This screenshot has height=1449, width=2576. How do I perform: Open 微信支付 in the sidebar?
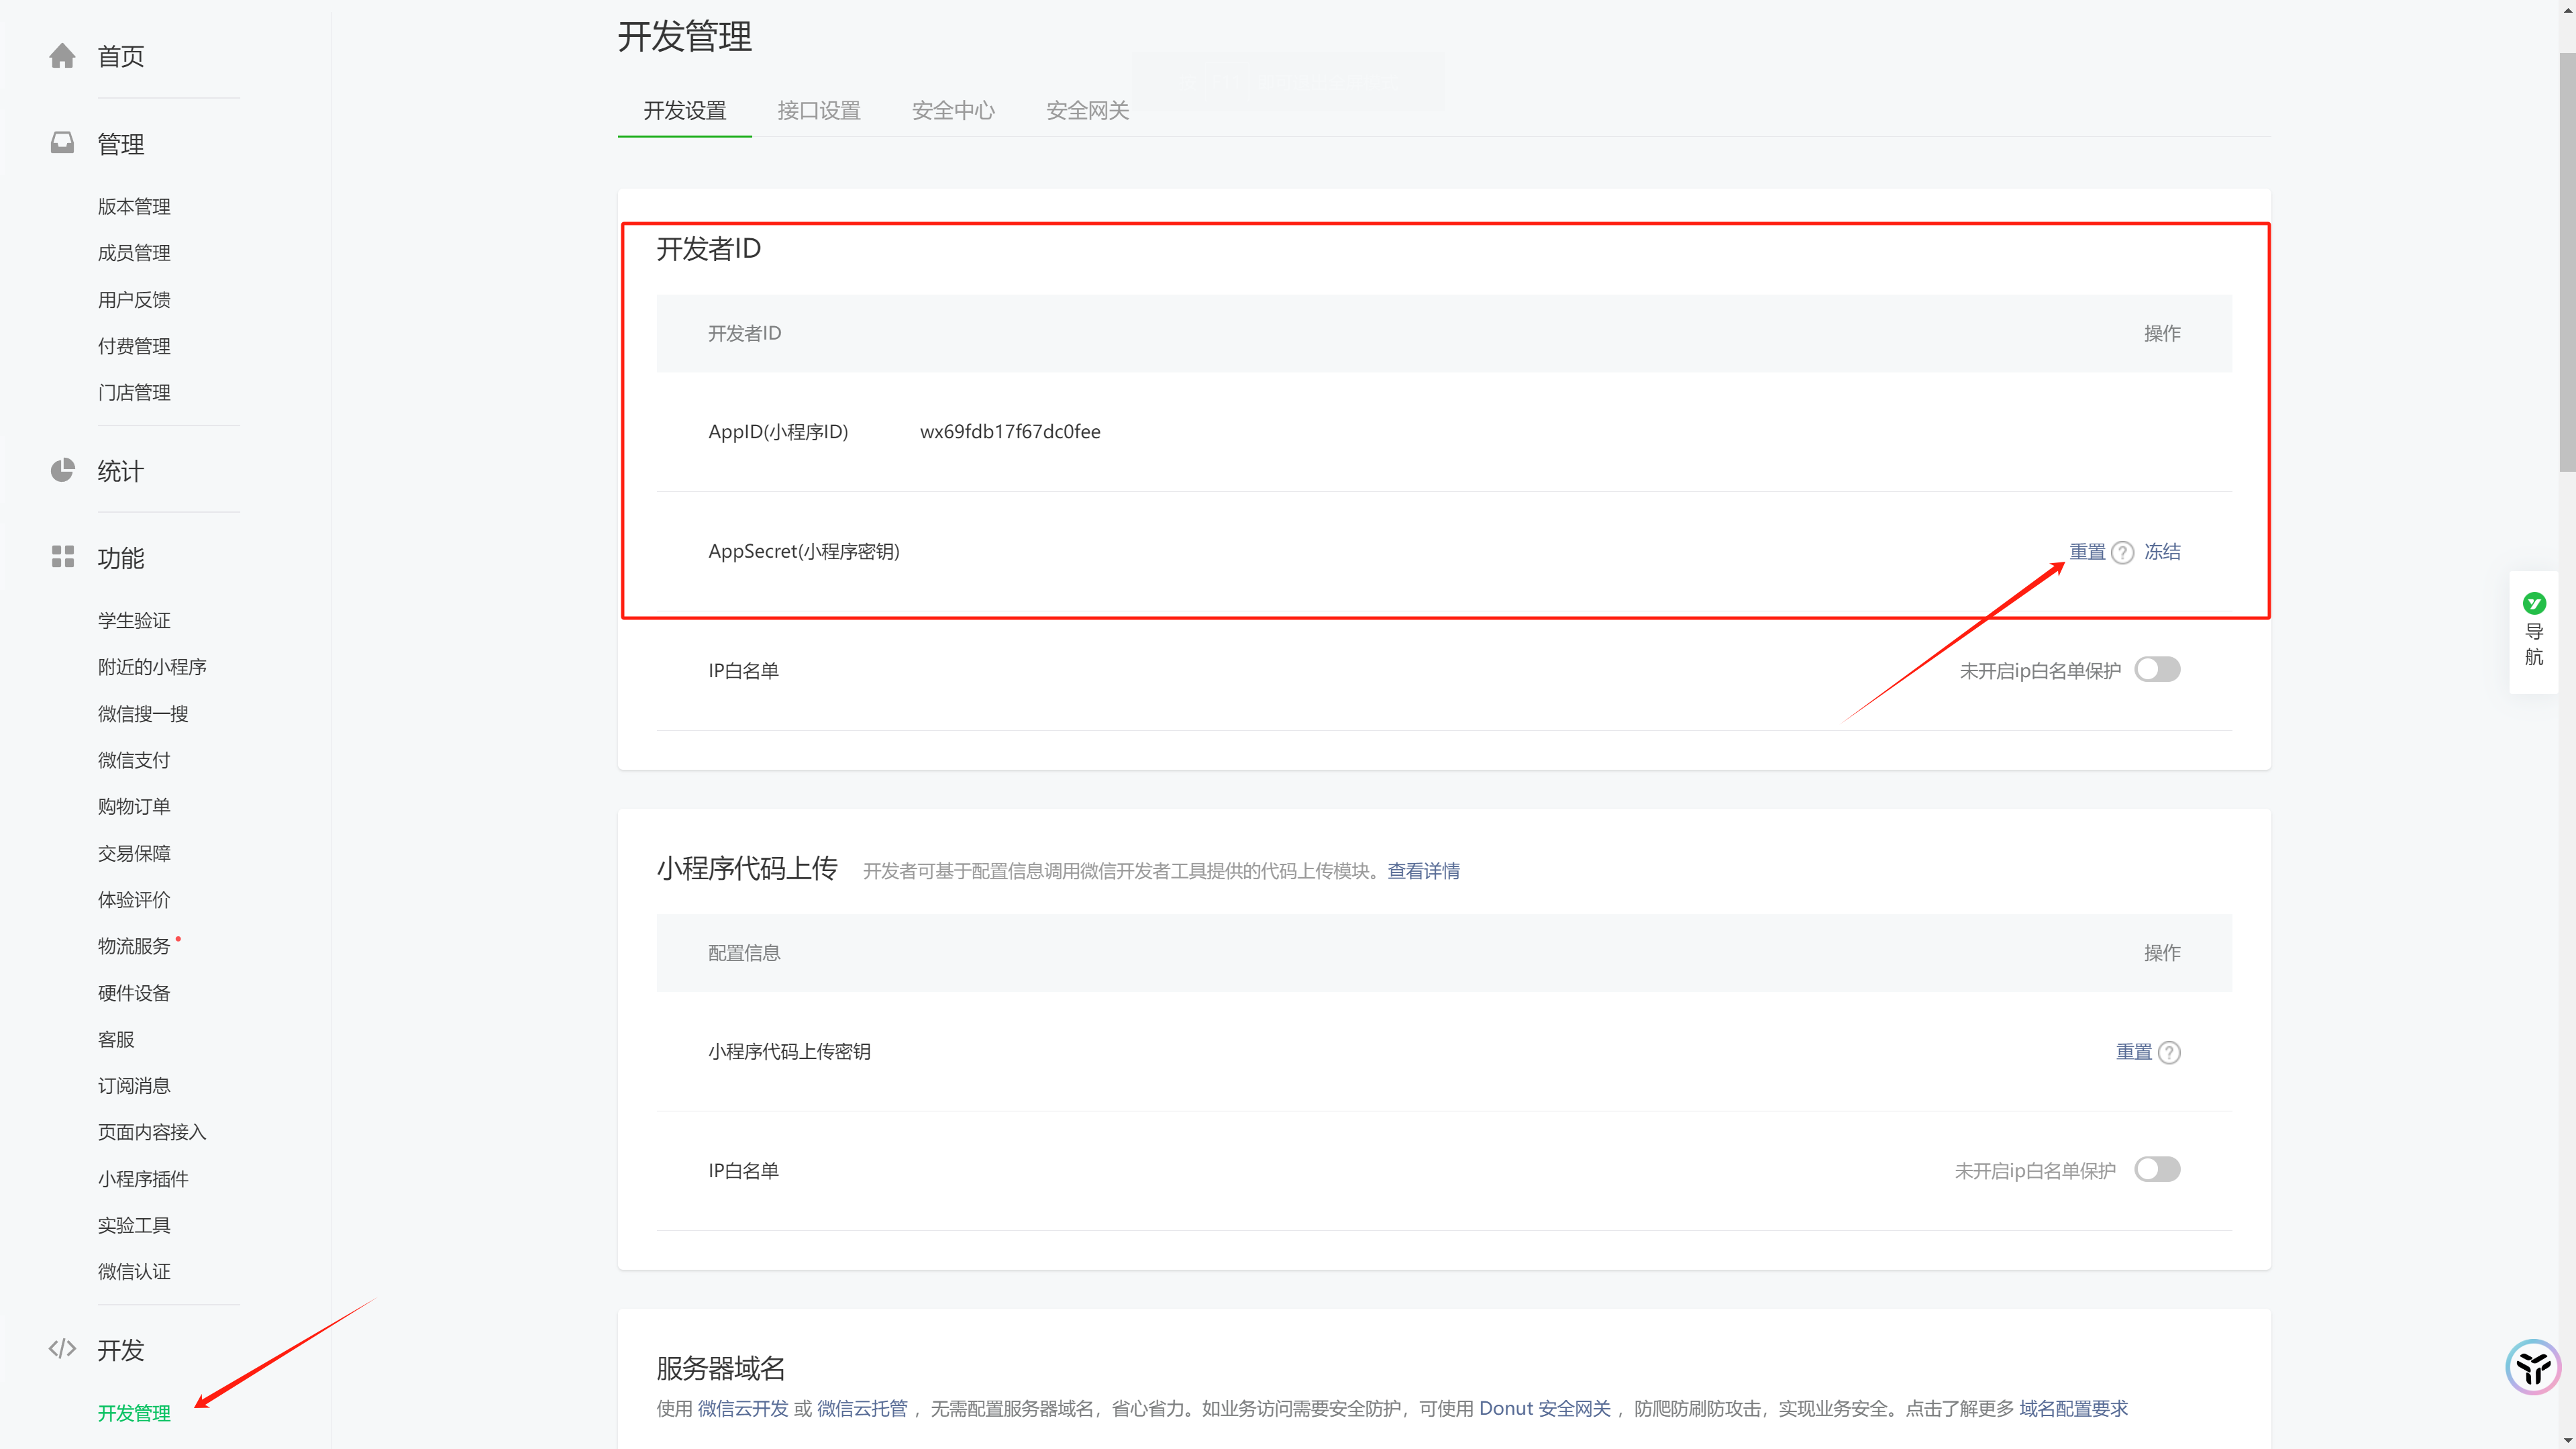[x=134, y=760]
